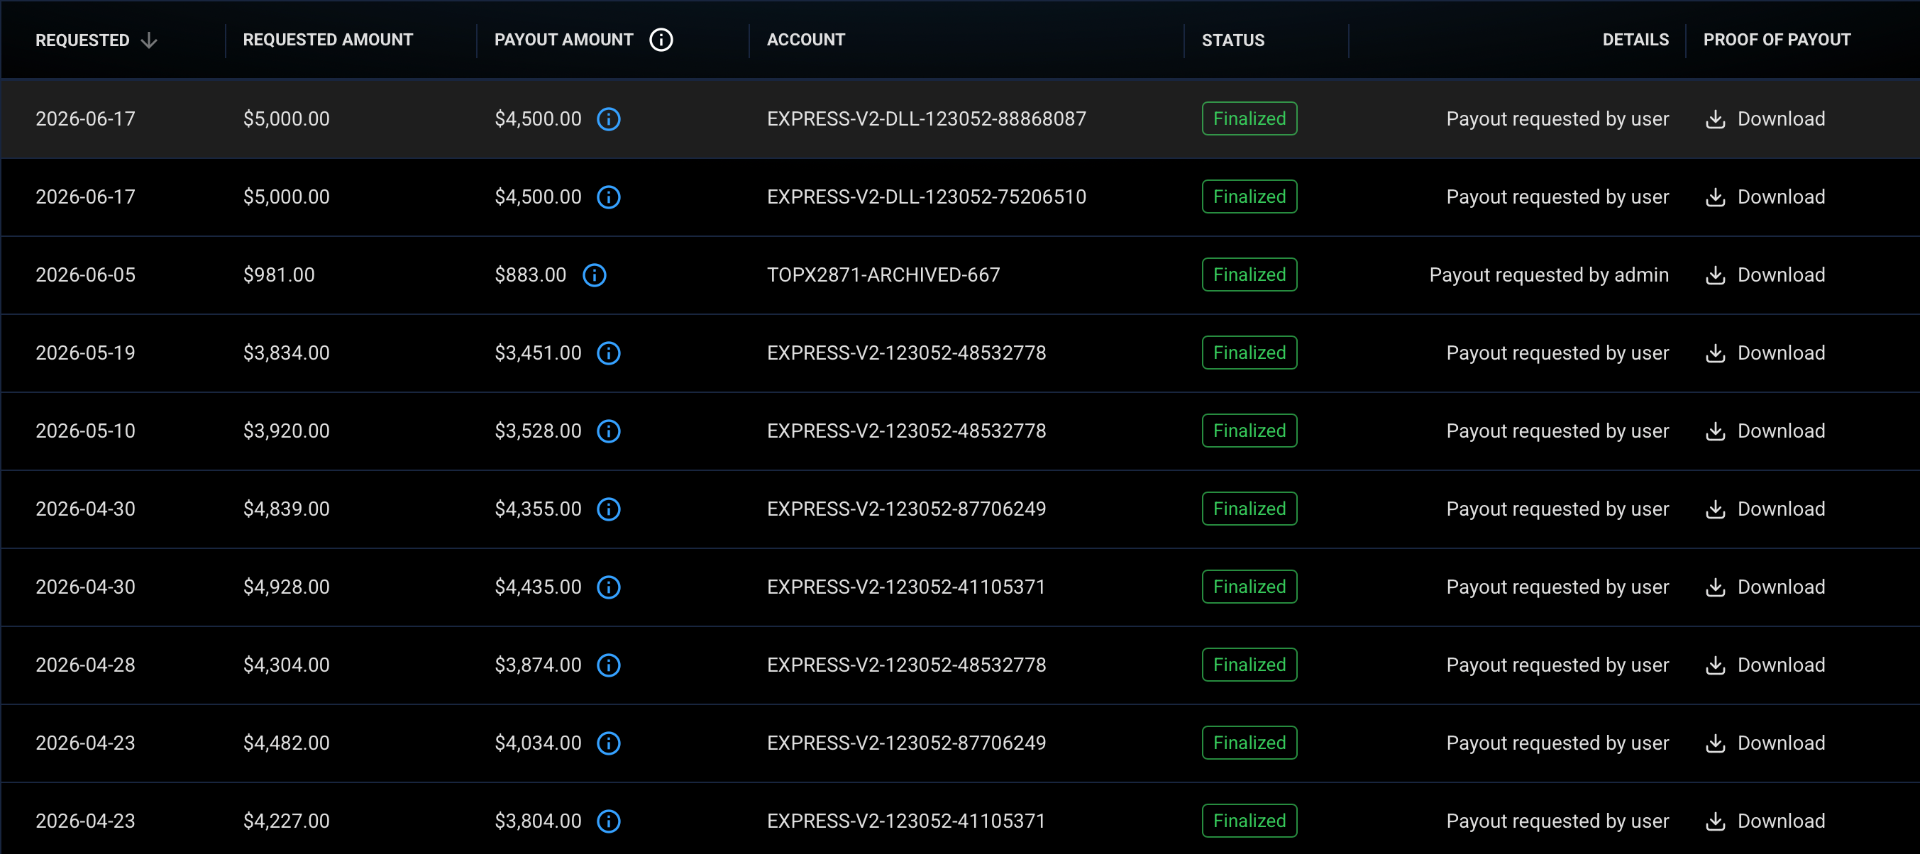The image size is (1920, 854).
Task: Download proof for the $4,227.00 request
Action: (1765, 821)
